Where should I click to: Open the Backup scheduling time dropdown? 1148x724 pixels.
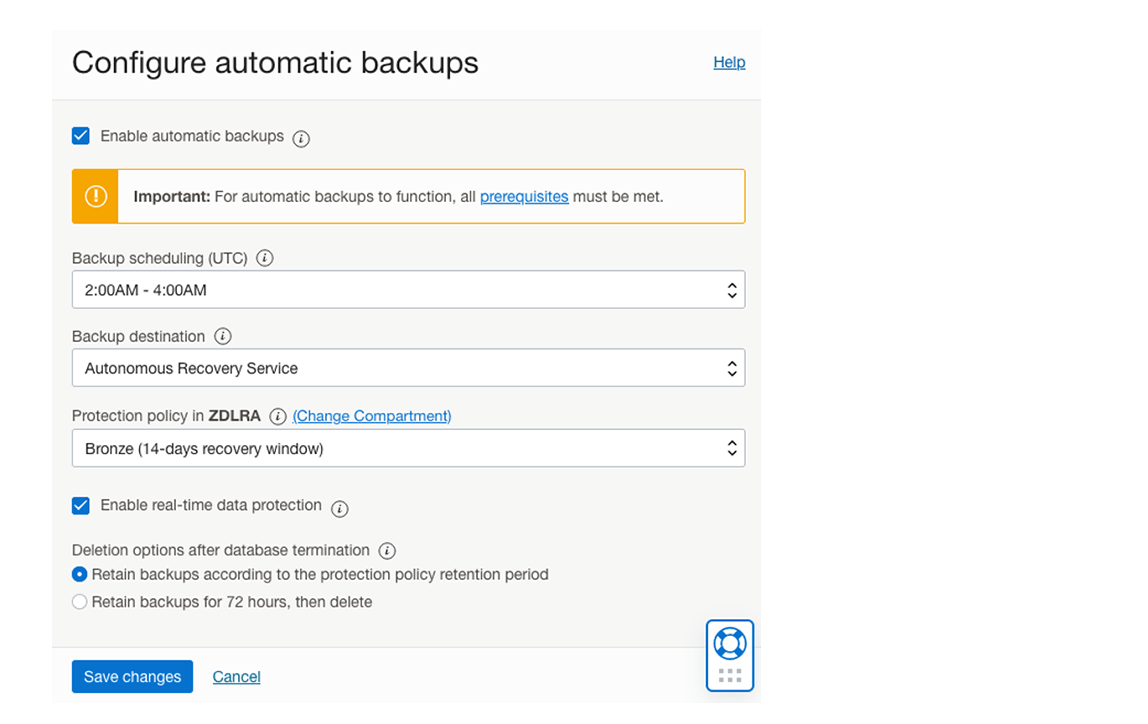(x=408, y=290)
